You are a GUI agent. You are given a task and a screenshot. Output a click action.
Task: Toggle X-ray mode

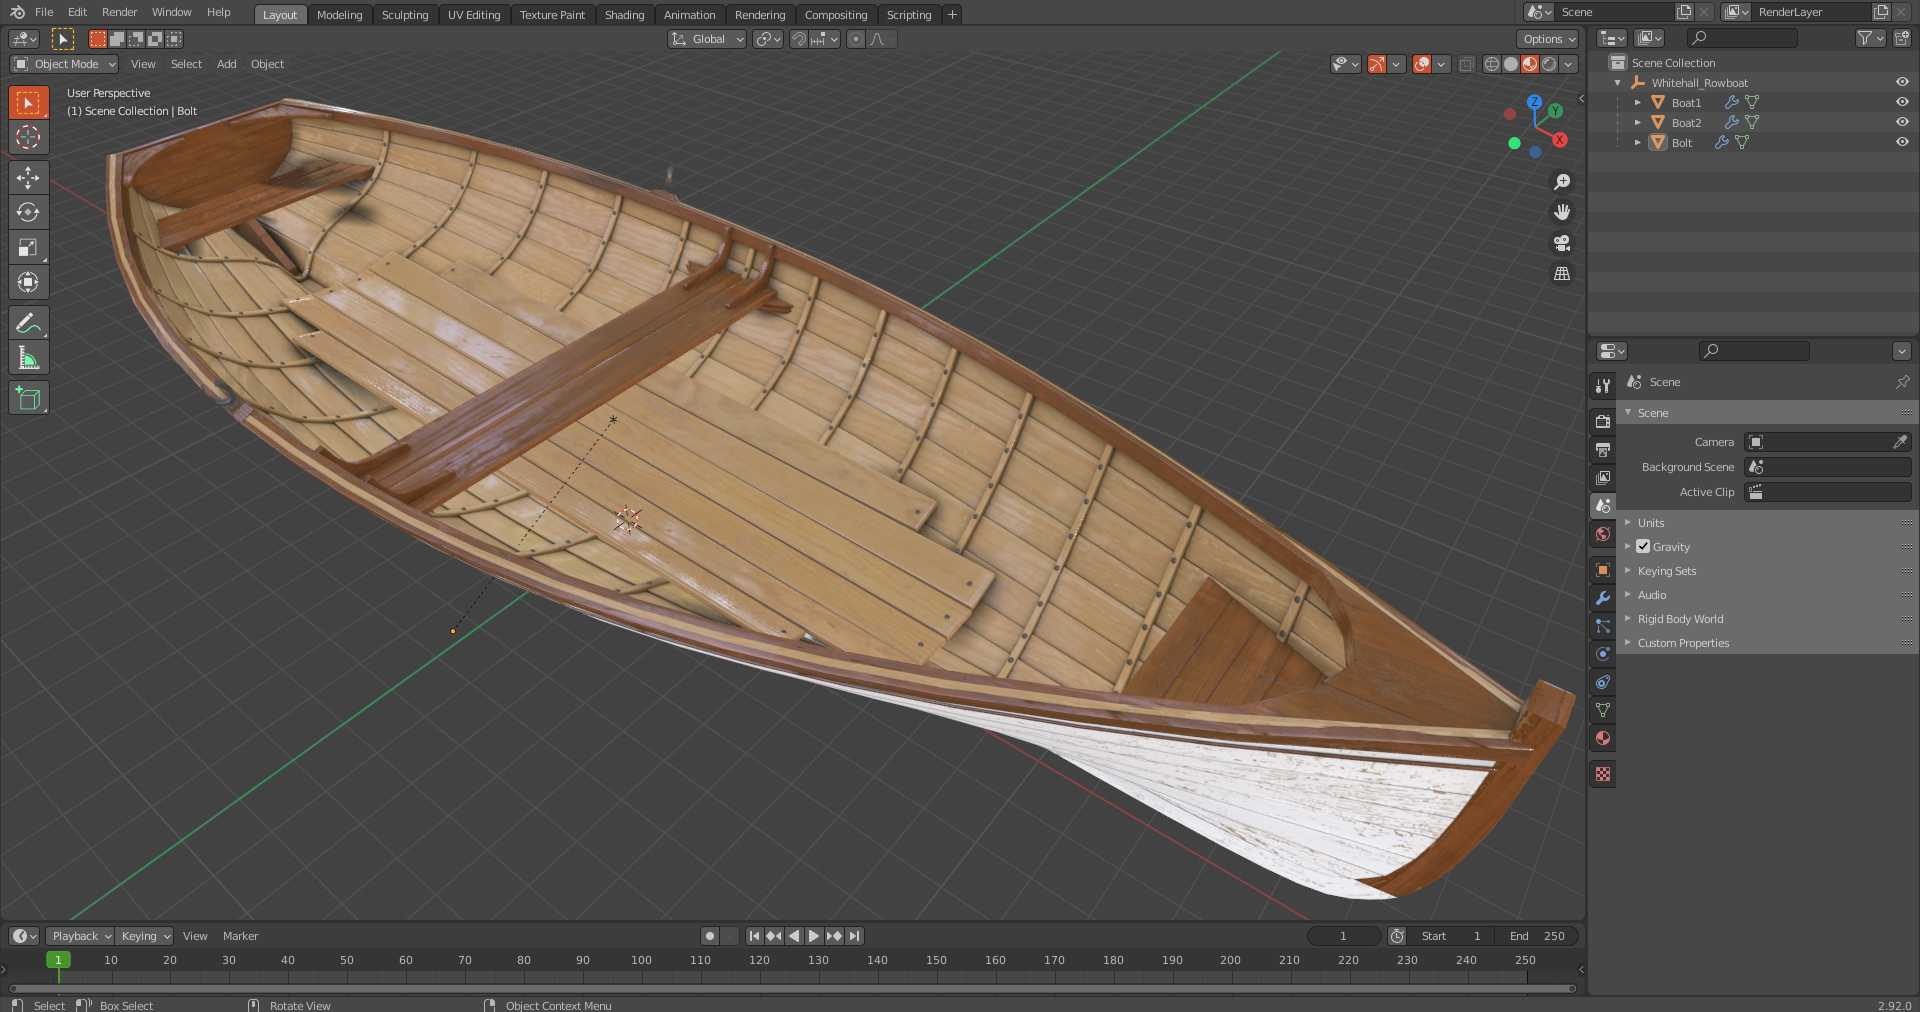(x=1466, y=64)
